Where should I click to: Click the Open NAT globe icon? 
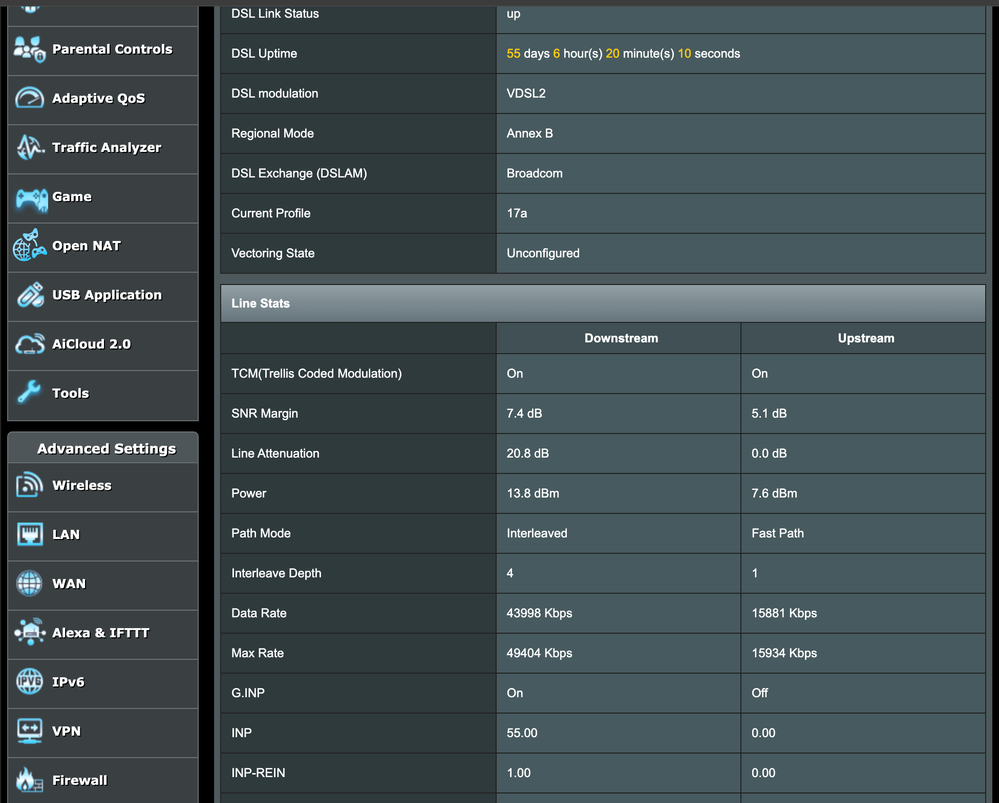click(x=30, y=246)
